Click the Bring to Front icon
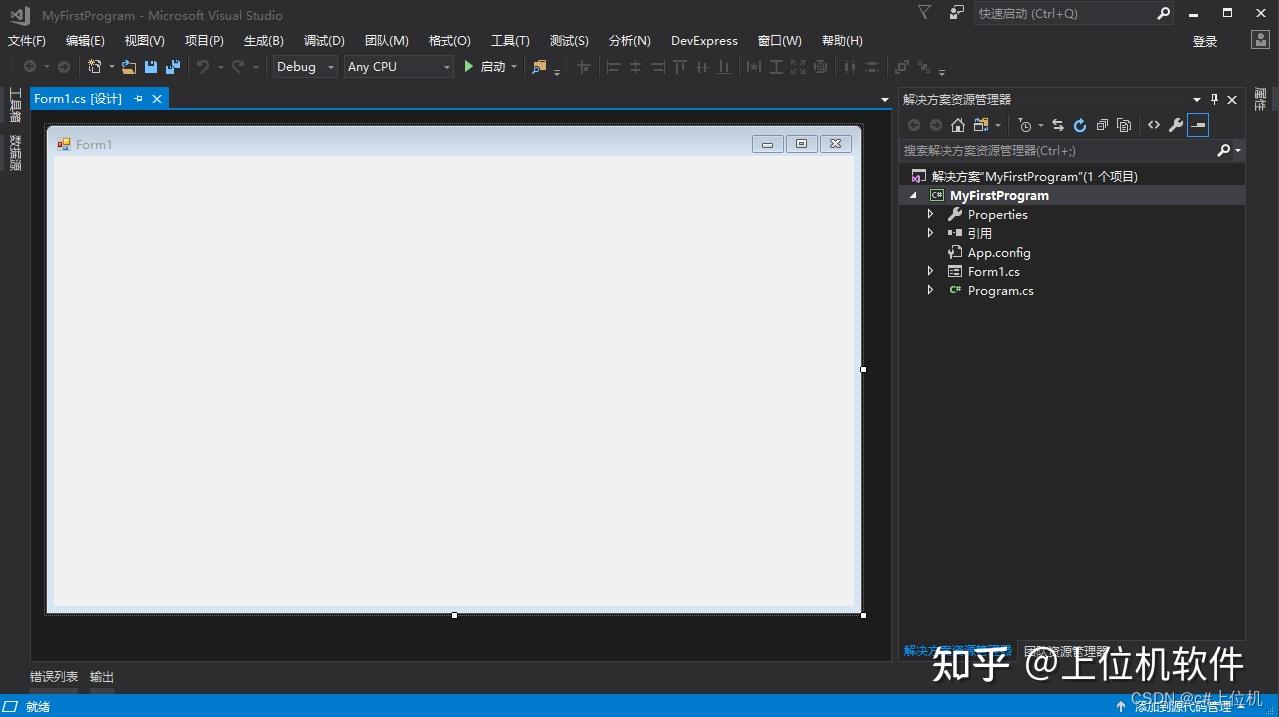 click(902, 67)
